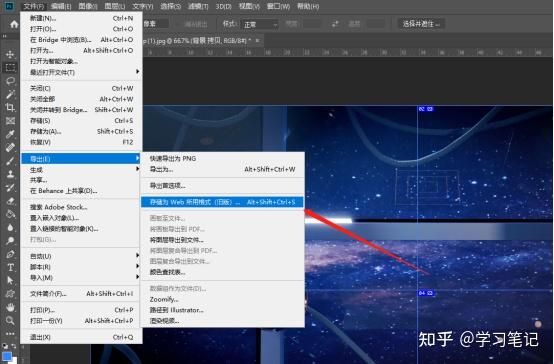Open the 图像(I) menu
The width and height of the screenshot is (554, 364).
pyautogui.click(x=88, y=6)
